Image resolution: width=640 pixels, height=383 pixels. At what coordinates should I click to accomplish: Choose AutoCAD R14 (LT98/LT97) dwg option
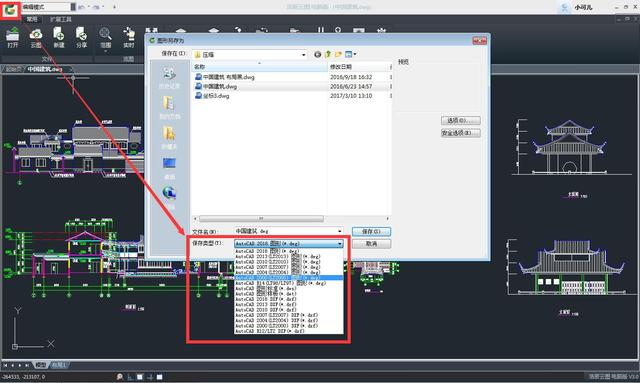point(289,283)
